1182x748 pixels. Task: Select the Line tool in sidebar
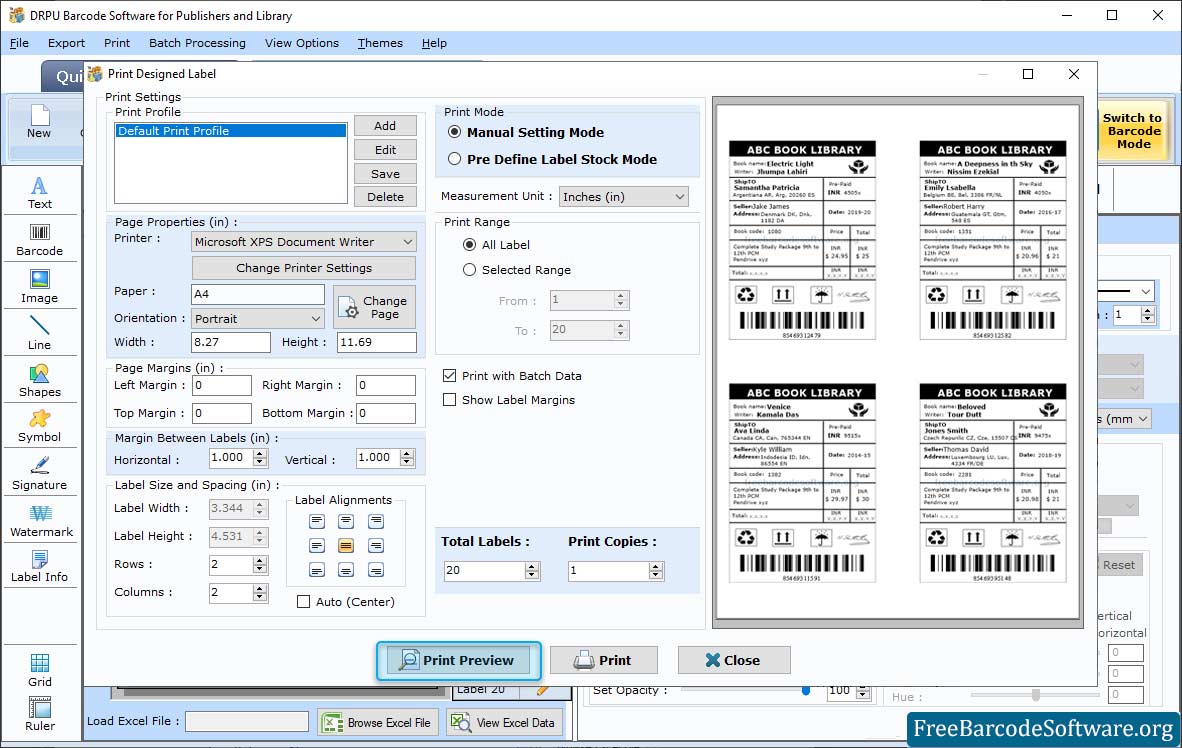pyautogui.click(x=39, y=333)
